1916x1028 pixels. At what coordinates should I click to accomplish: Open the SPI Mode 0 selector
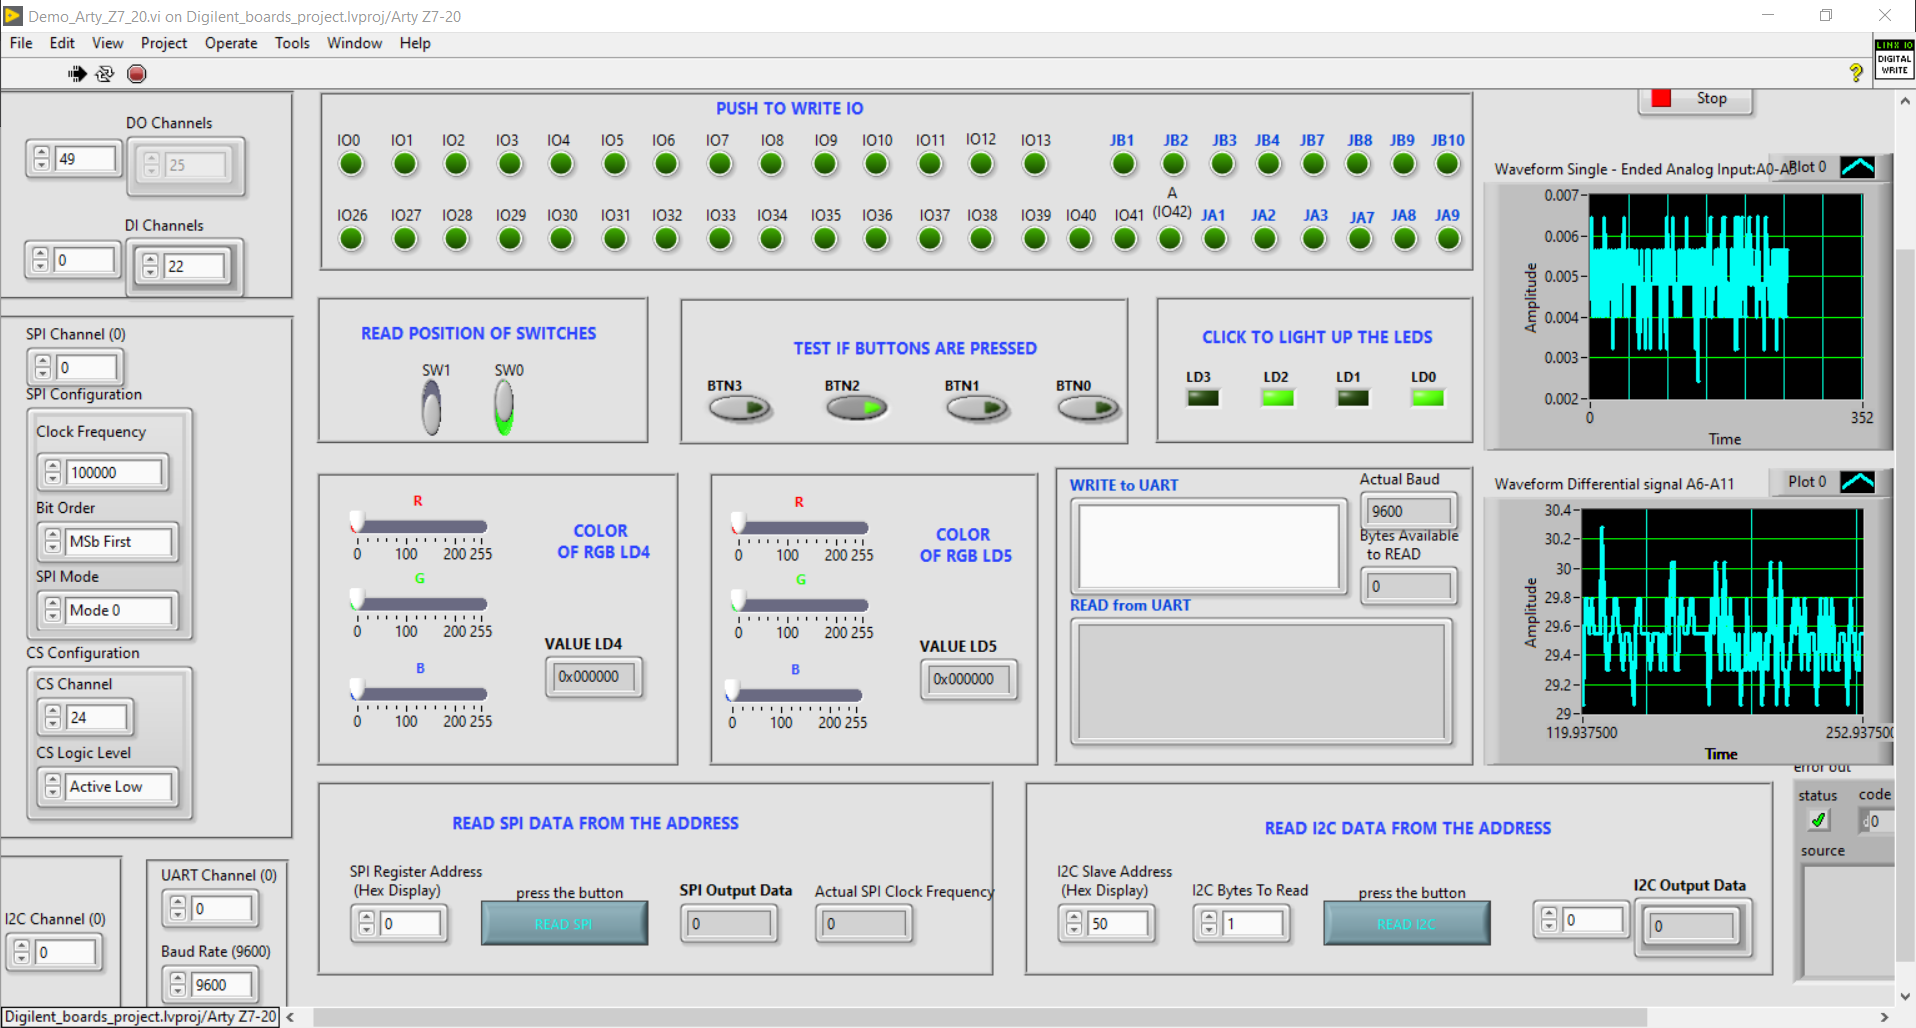(109, 610)
